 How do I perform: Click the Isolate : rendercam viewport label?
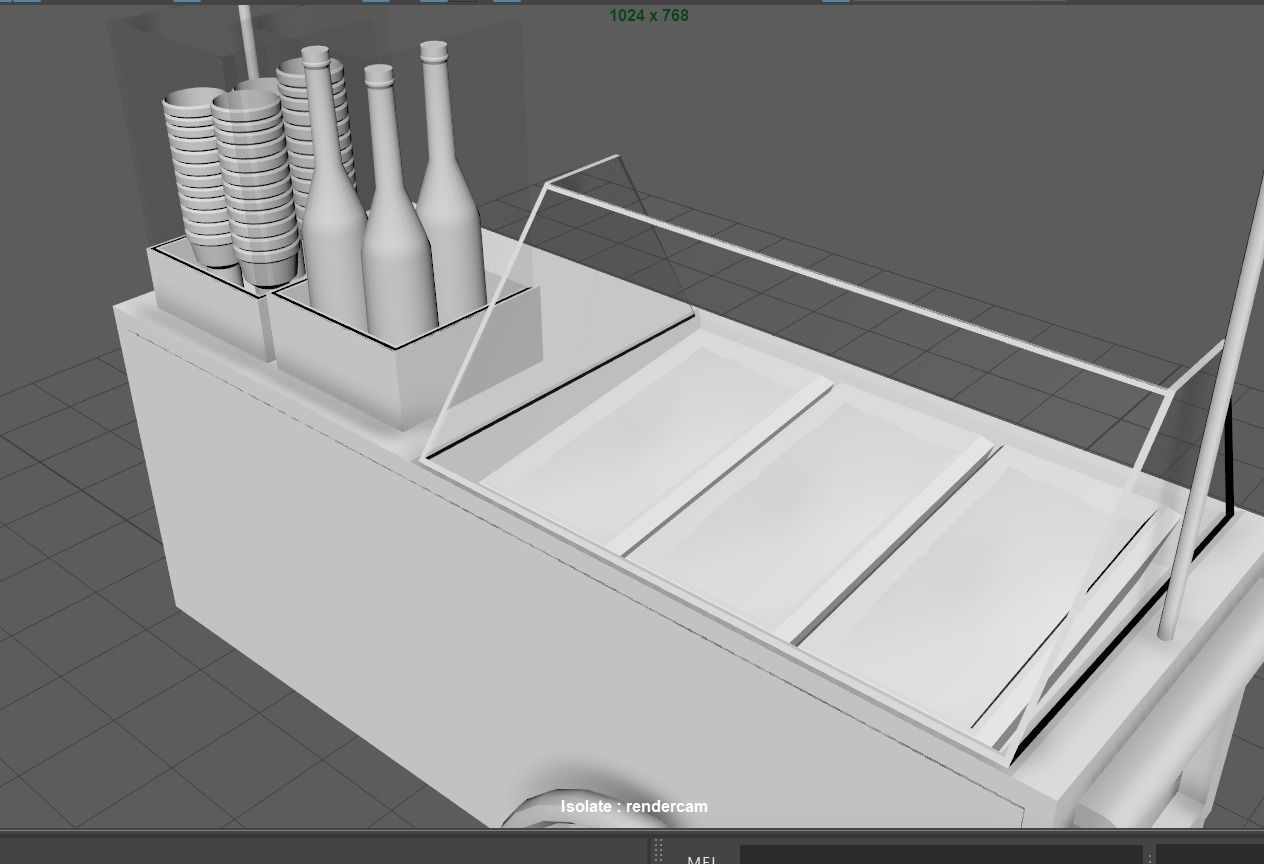click(634, 806)
